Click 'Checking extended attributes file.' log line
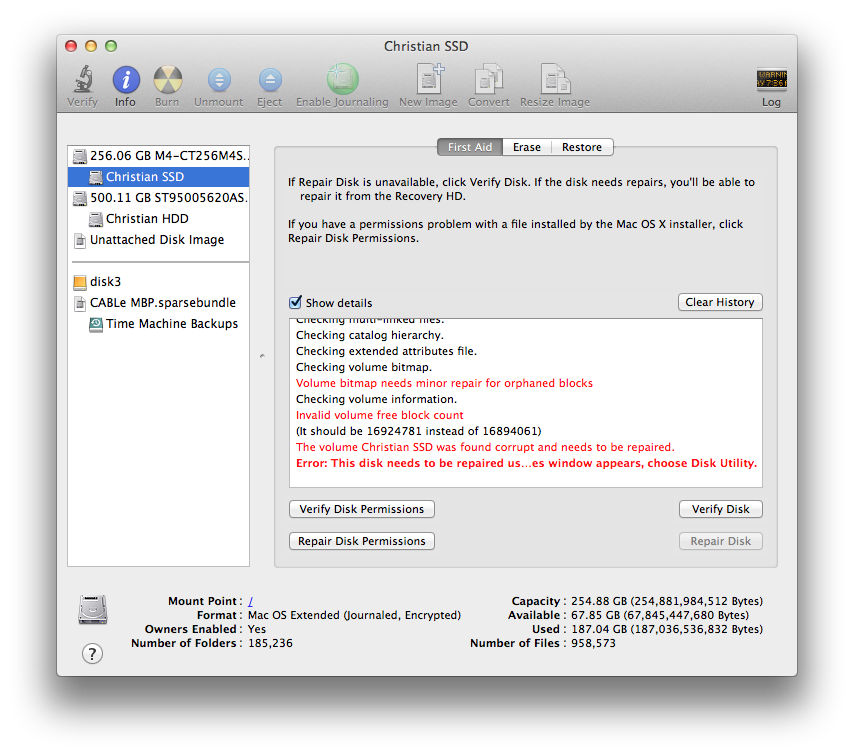Viewport: 854px width, 755px height. 386,351
